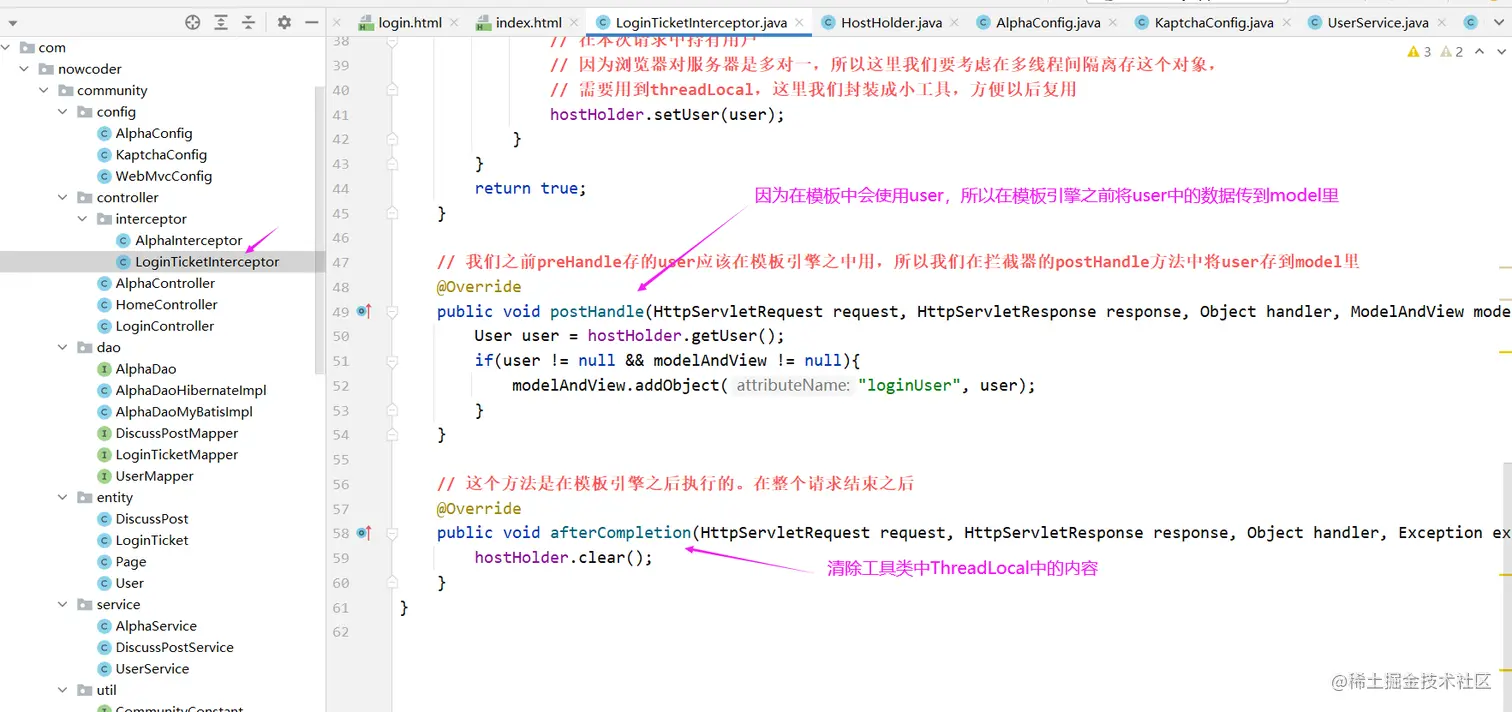Switch to the UserService.java tab
This screenshot has height=712, width=1512.
[x=1378, y=22]
